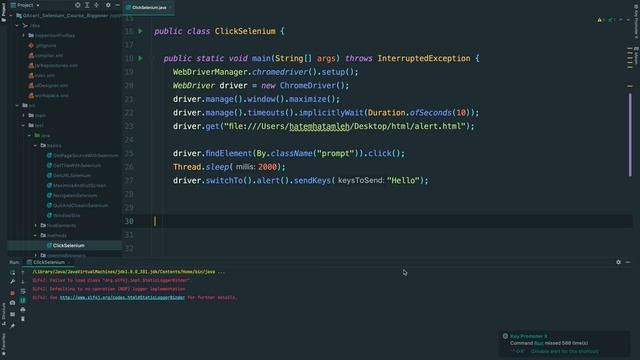Collapse the src folder
Image resolution: width=640 pixels, height=360 pixels.
[x=17, y=105]
